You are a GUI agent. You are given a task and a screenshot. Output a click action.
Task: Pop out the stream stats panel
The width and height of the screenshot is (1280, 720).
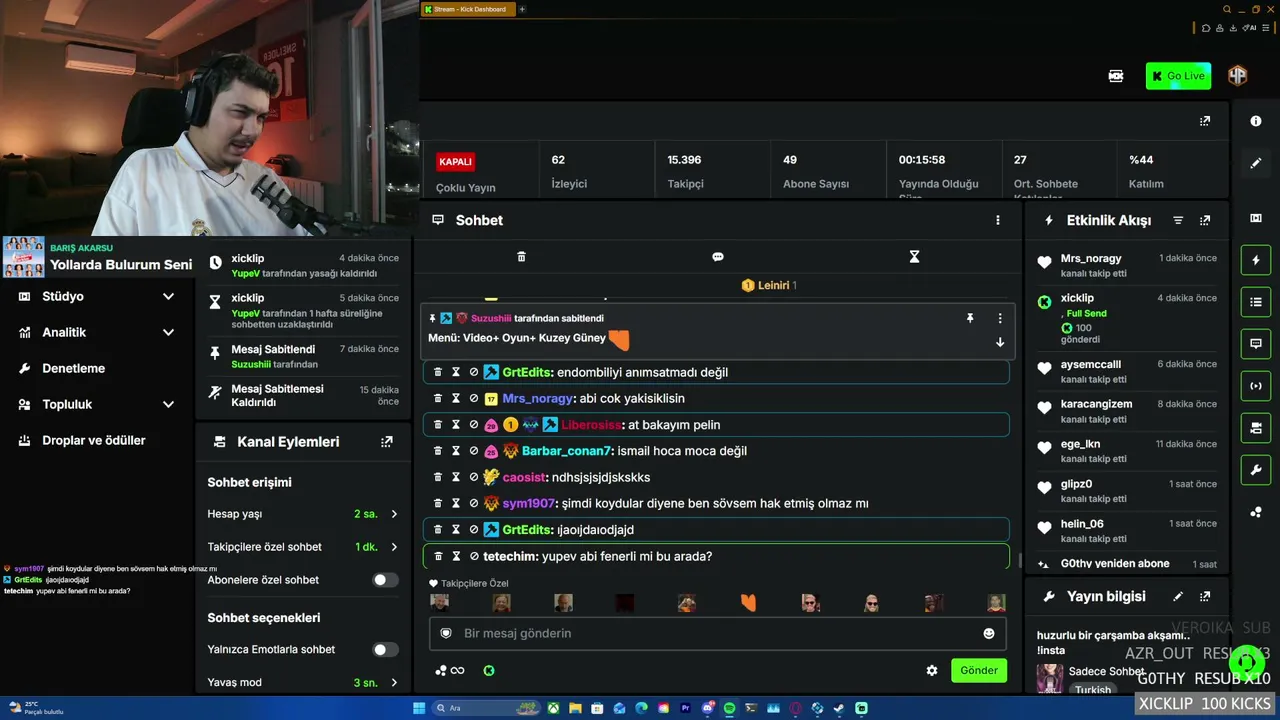(1205, 121)
